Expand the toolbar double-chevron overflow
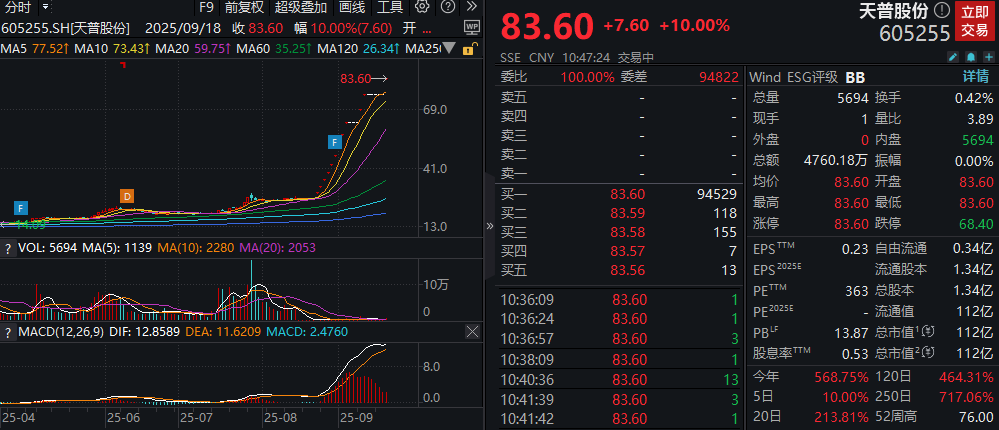This screenshot has height=430, width=999. [x=471, y=7]
